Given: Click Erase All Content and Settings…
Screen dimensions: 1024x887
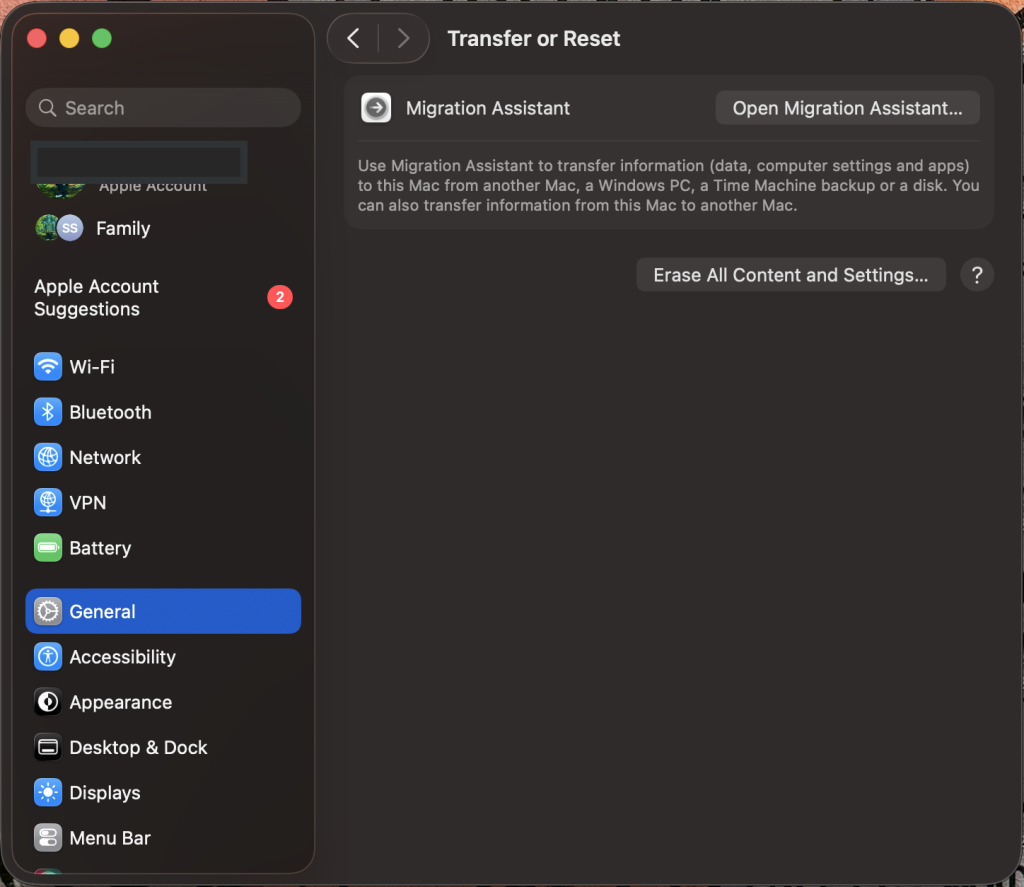Looking at the screenshot, I should pos(790,275).
